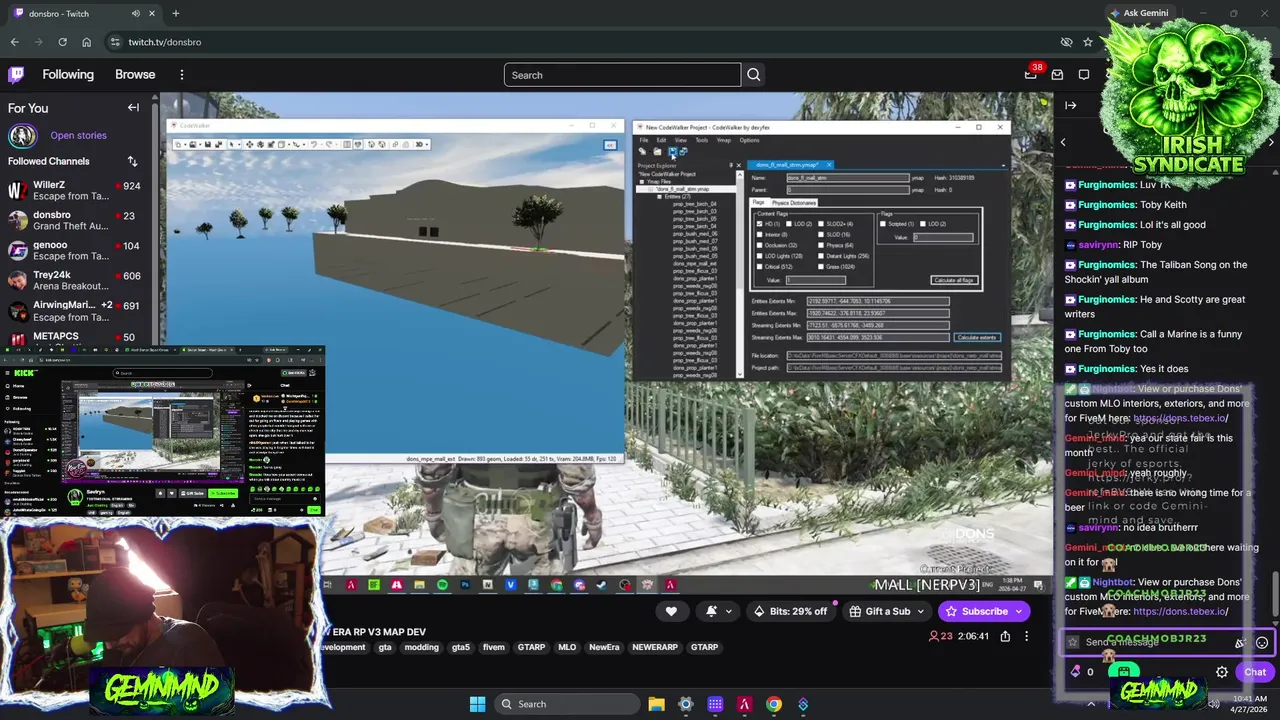Collapse the stream chat panel
This screenshot has height=720, width=1280.
pyautogui.click(x=1071, y=105)
